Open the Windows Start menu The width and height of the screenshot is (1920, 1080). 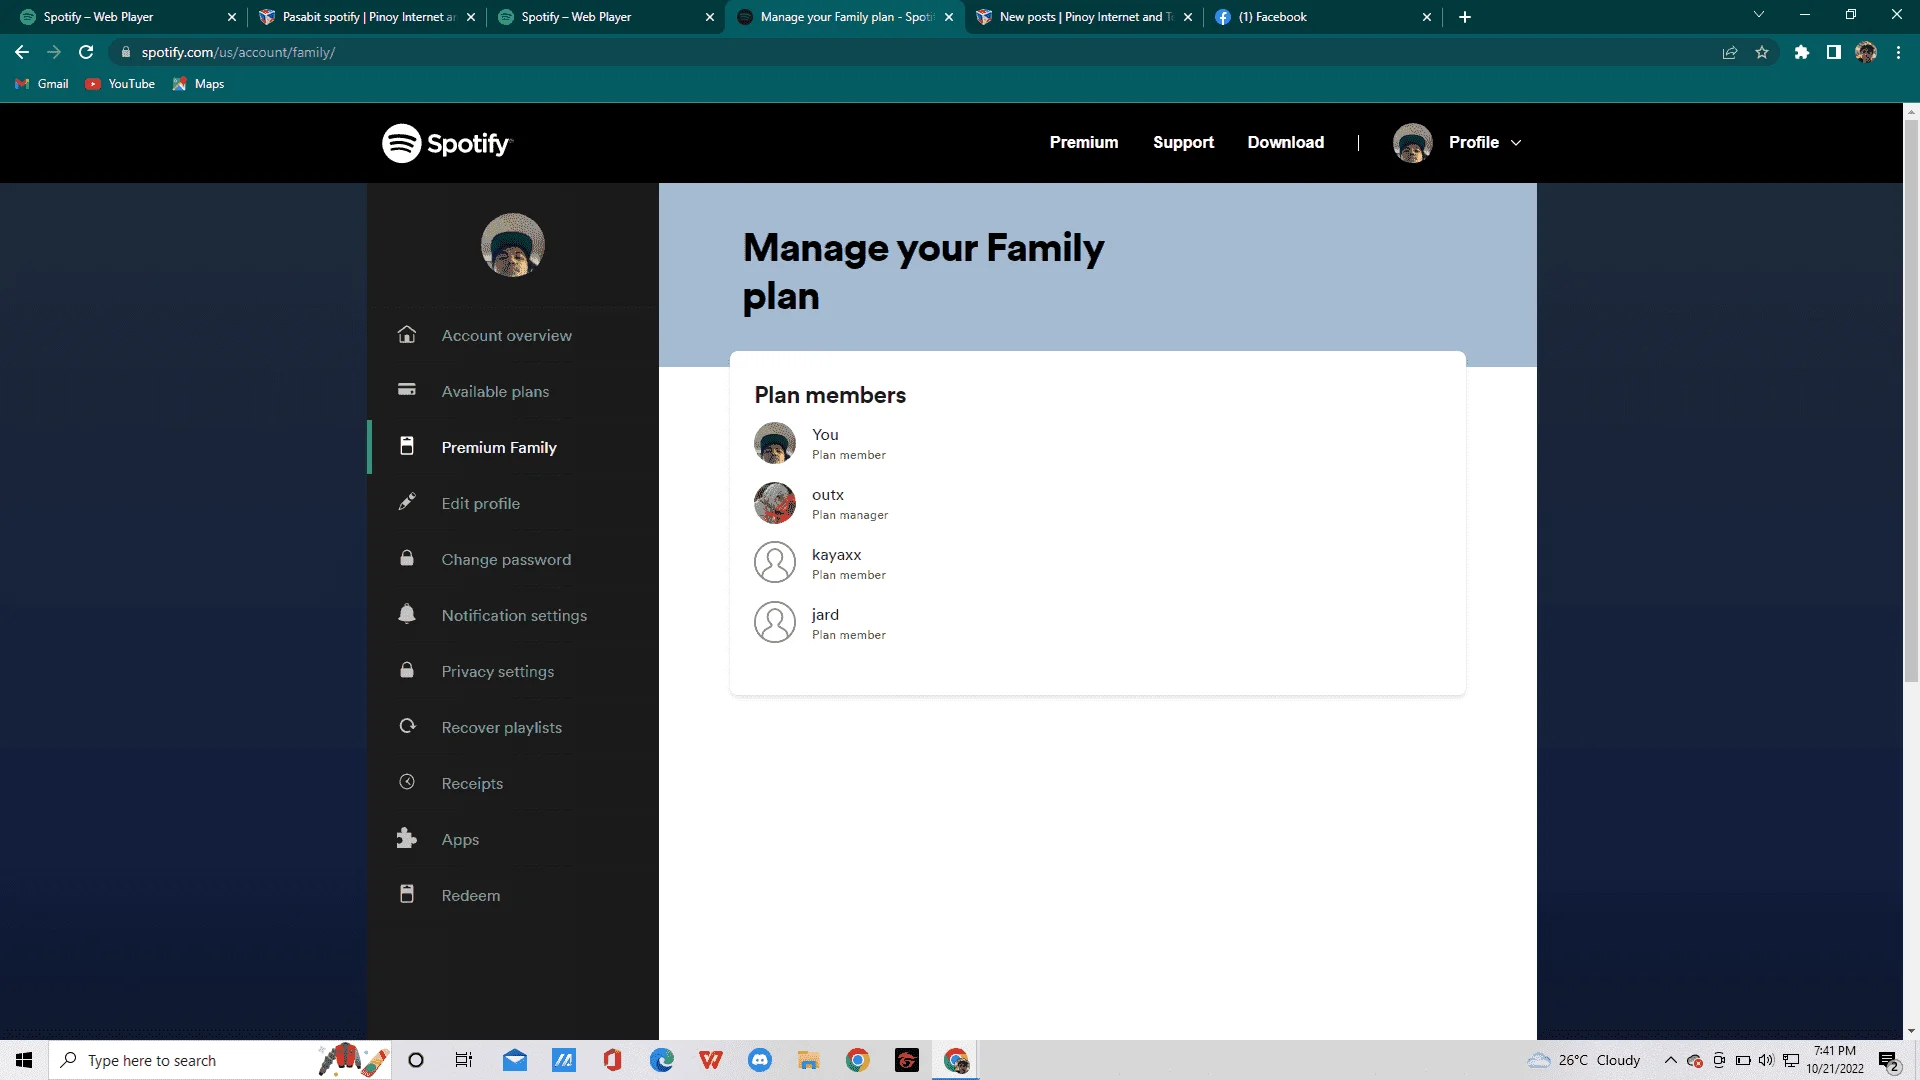(24, 1060)
